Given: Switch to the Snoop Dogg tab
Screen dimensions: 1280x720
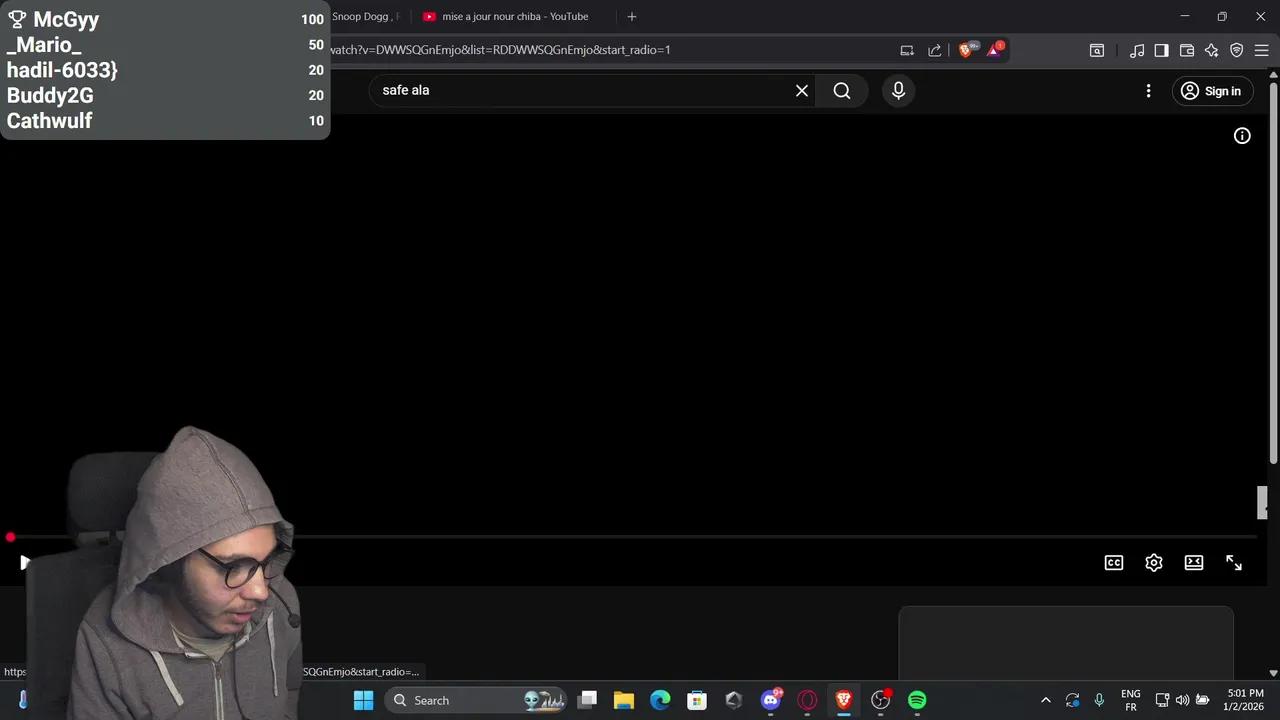Looking at the screenshot, I should [x=362, y=16].
